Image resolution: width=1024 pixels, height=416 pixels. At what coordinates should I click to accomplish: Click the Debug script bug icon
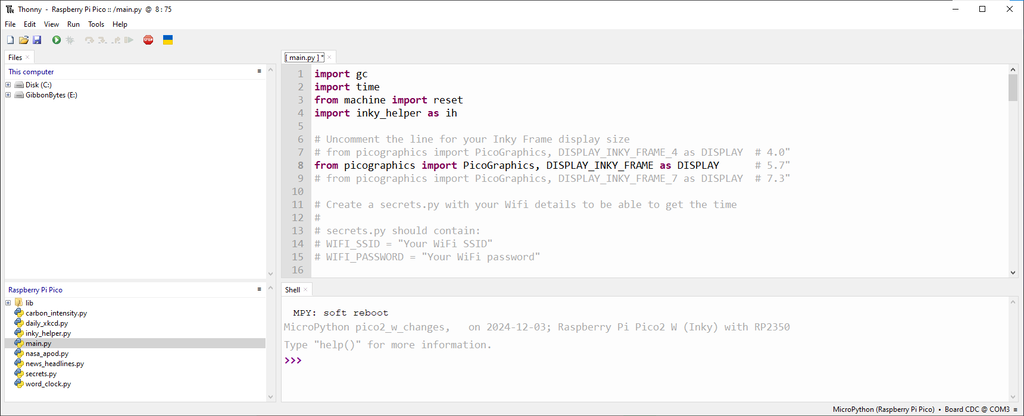click(x=70, y=40)
